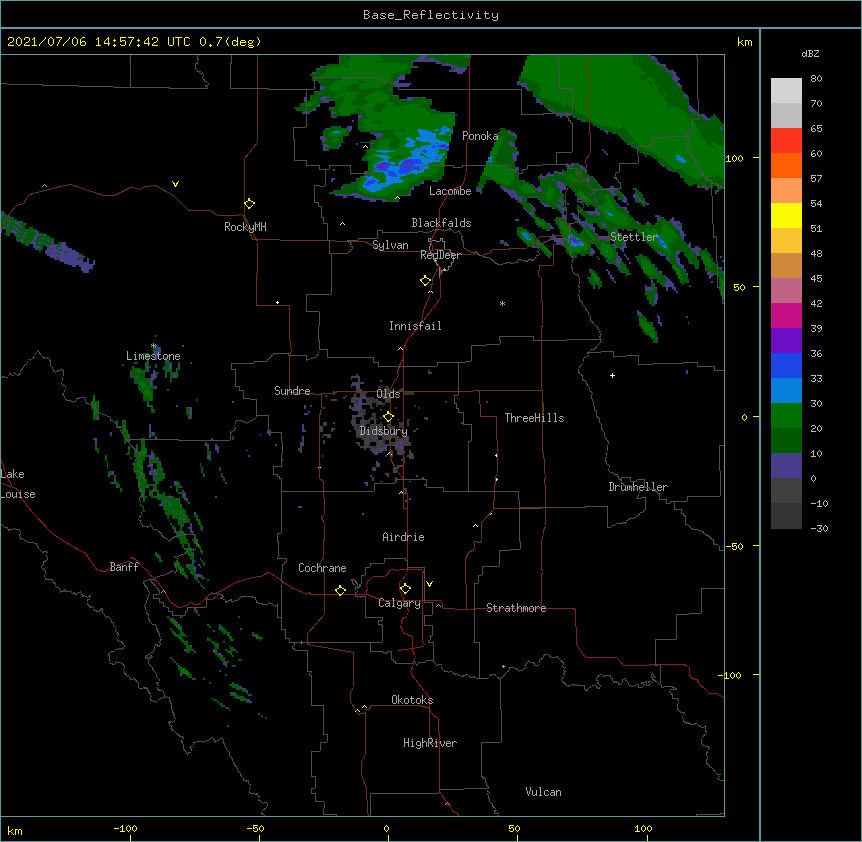Click the Lake Louise label
Screen dimensions: 862x842
[18, 484]
